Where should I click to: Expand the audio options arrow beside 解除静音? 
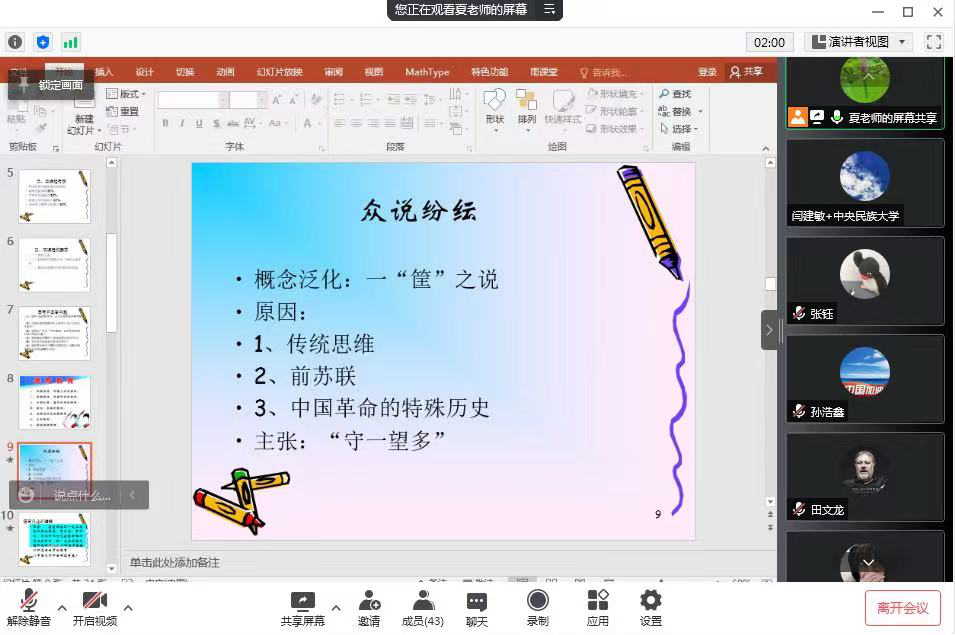[x=62, y=606]
